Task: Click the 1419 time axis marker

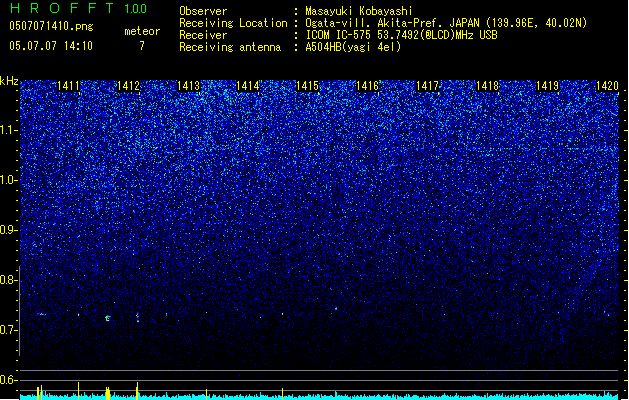Action: pyautogui.click(x=548, y=86)
